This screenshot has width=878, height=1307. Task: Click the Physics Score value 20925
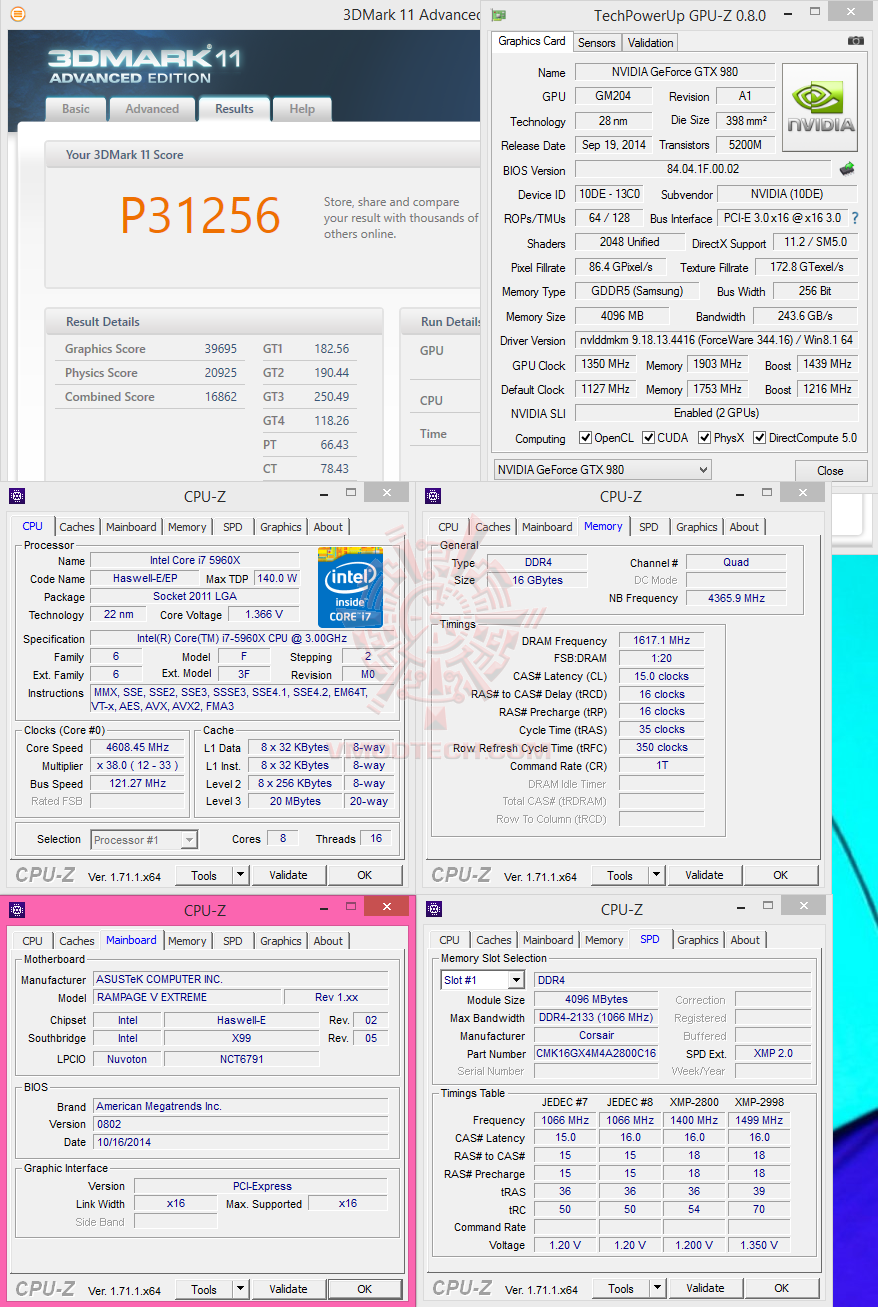point(221,373)
